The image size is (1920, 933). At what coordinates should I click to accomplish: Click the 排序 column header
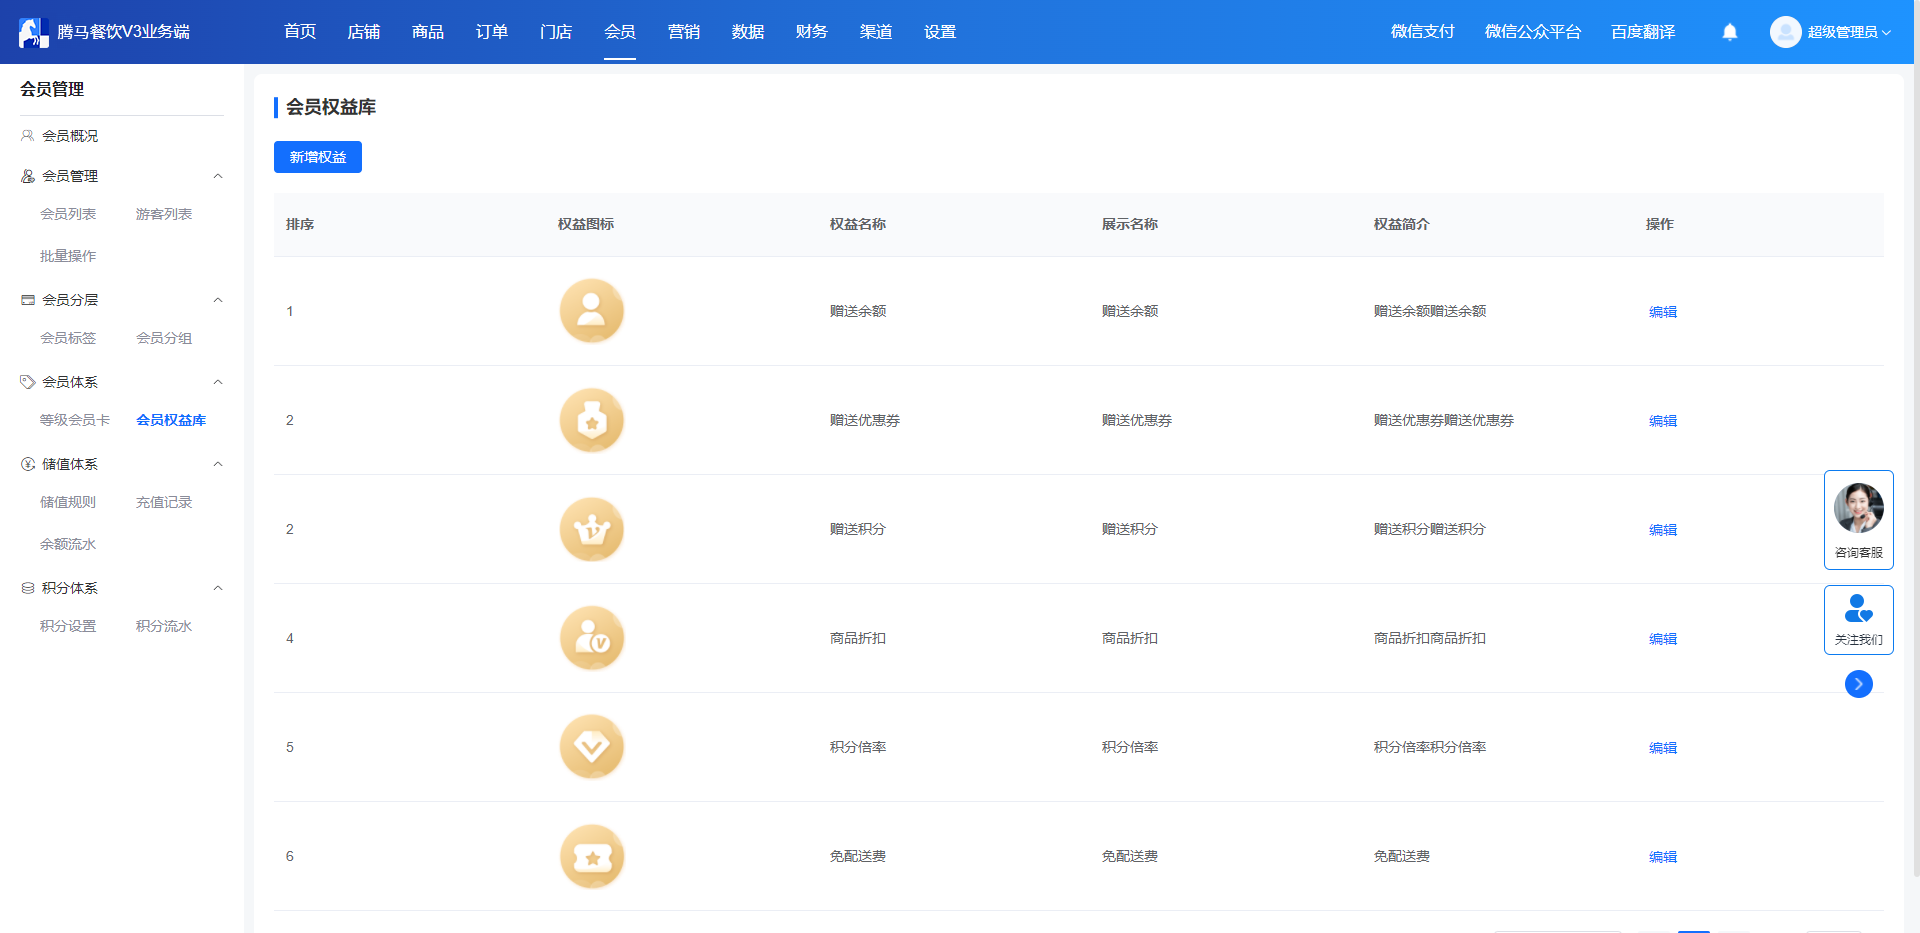pyautogui.click(x=300, y=224)
